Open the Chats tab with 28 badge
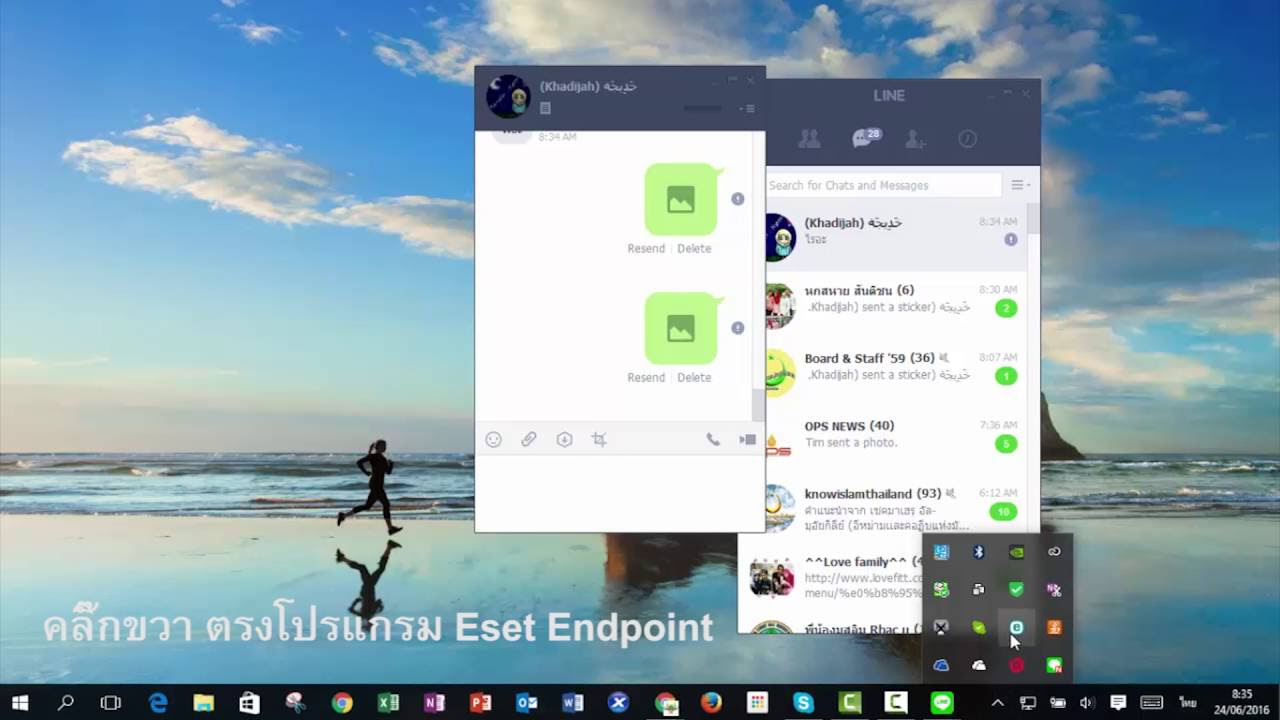The image size is (1280, 720). (x=865, y=138)
